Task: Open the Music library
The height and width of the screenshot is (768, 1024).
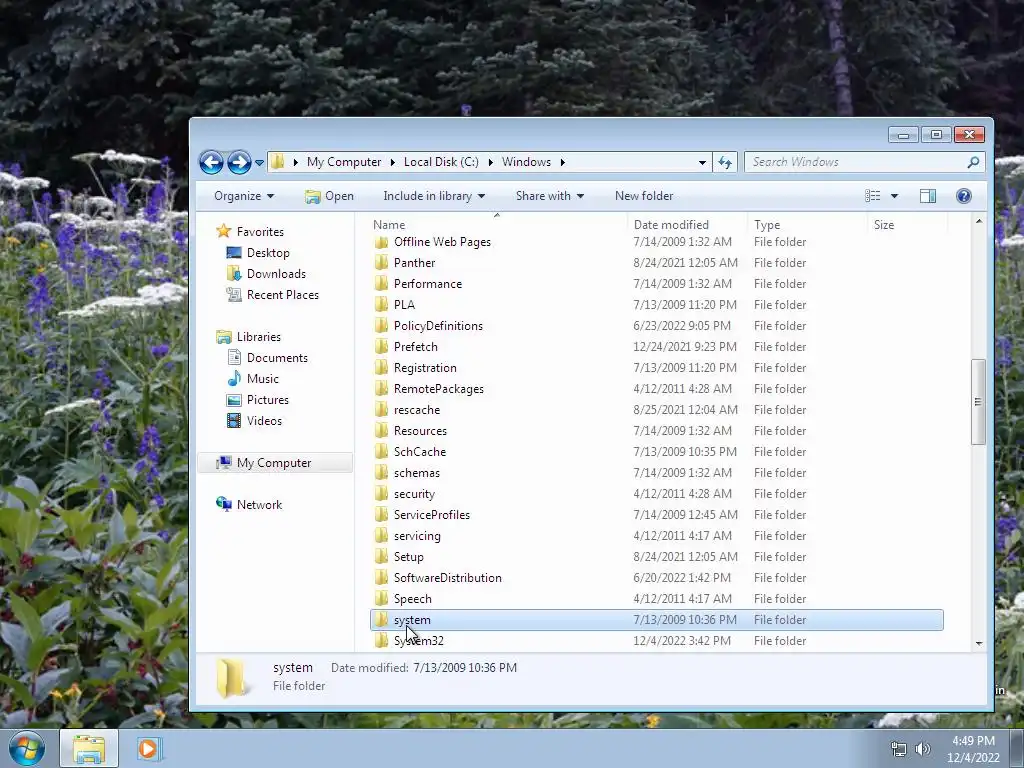Action: coord(263,379)
